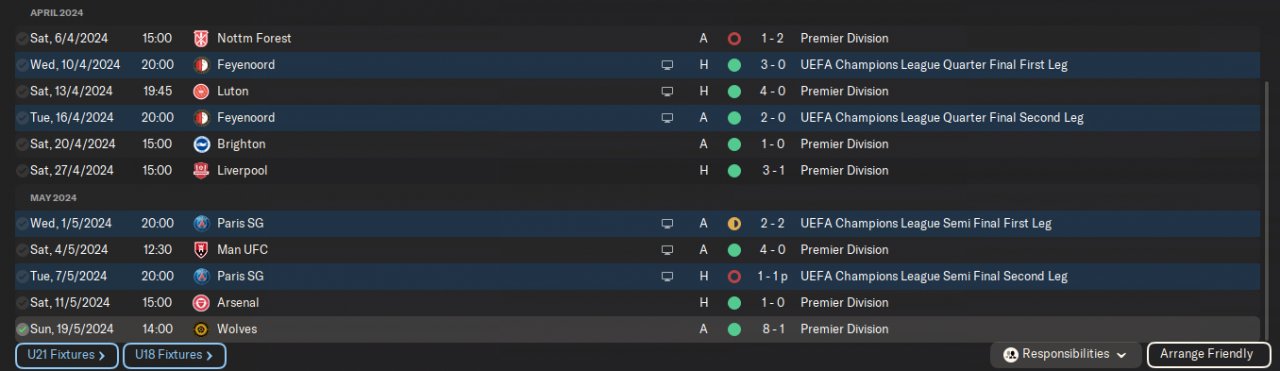Open the 8 - 1 Wolves match result
Screen dimensions: 1280x371
click(x=770, y=328)
